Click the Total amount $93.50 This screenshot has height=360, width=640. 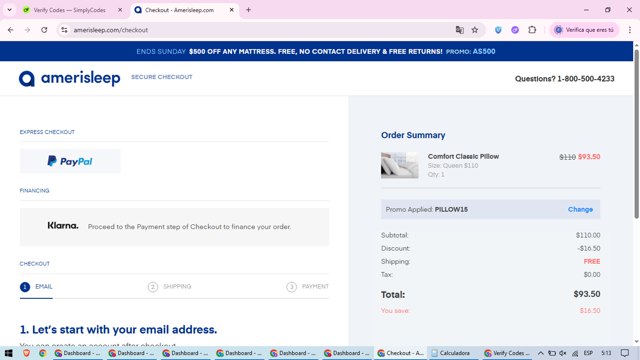coord(587,294)
